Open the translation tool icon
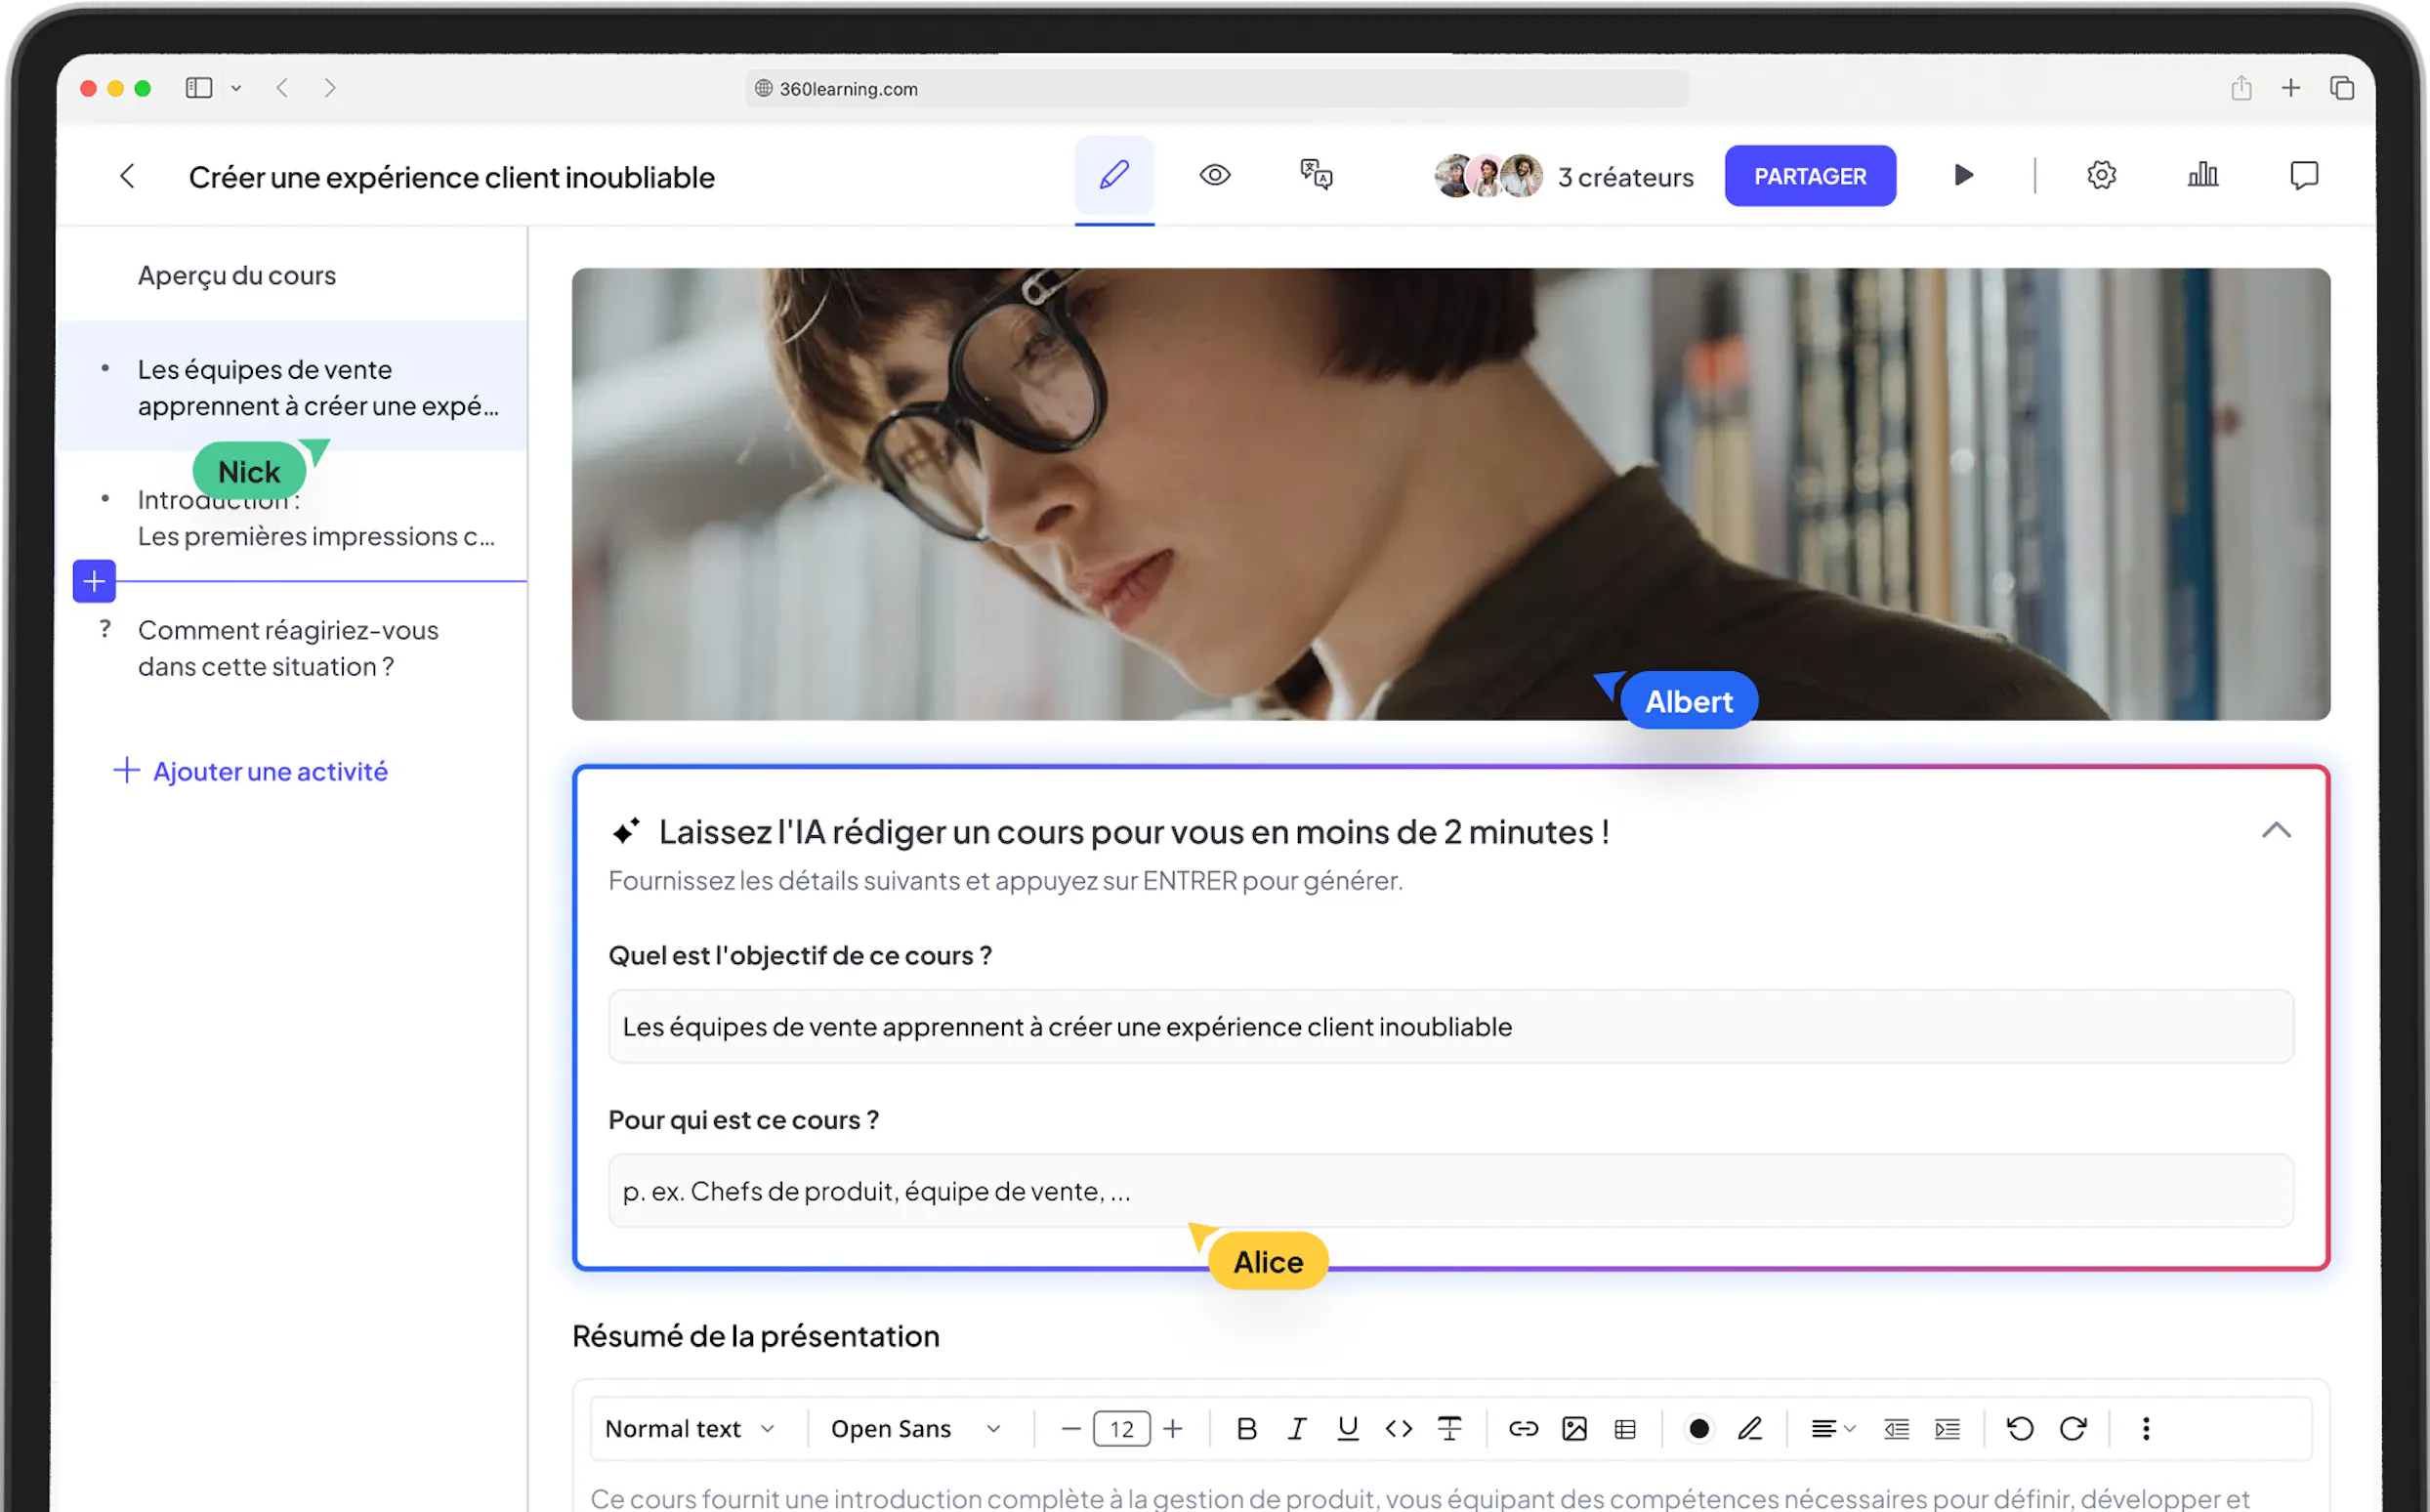2430x1512 pixels. pos(1316,175)
